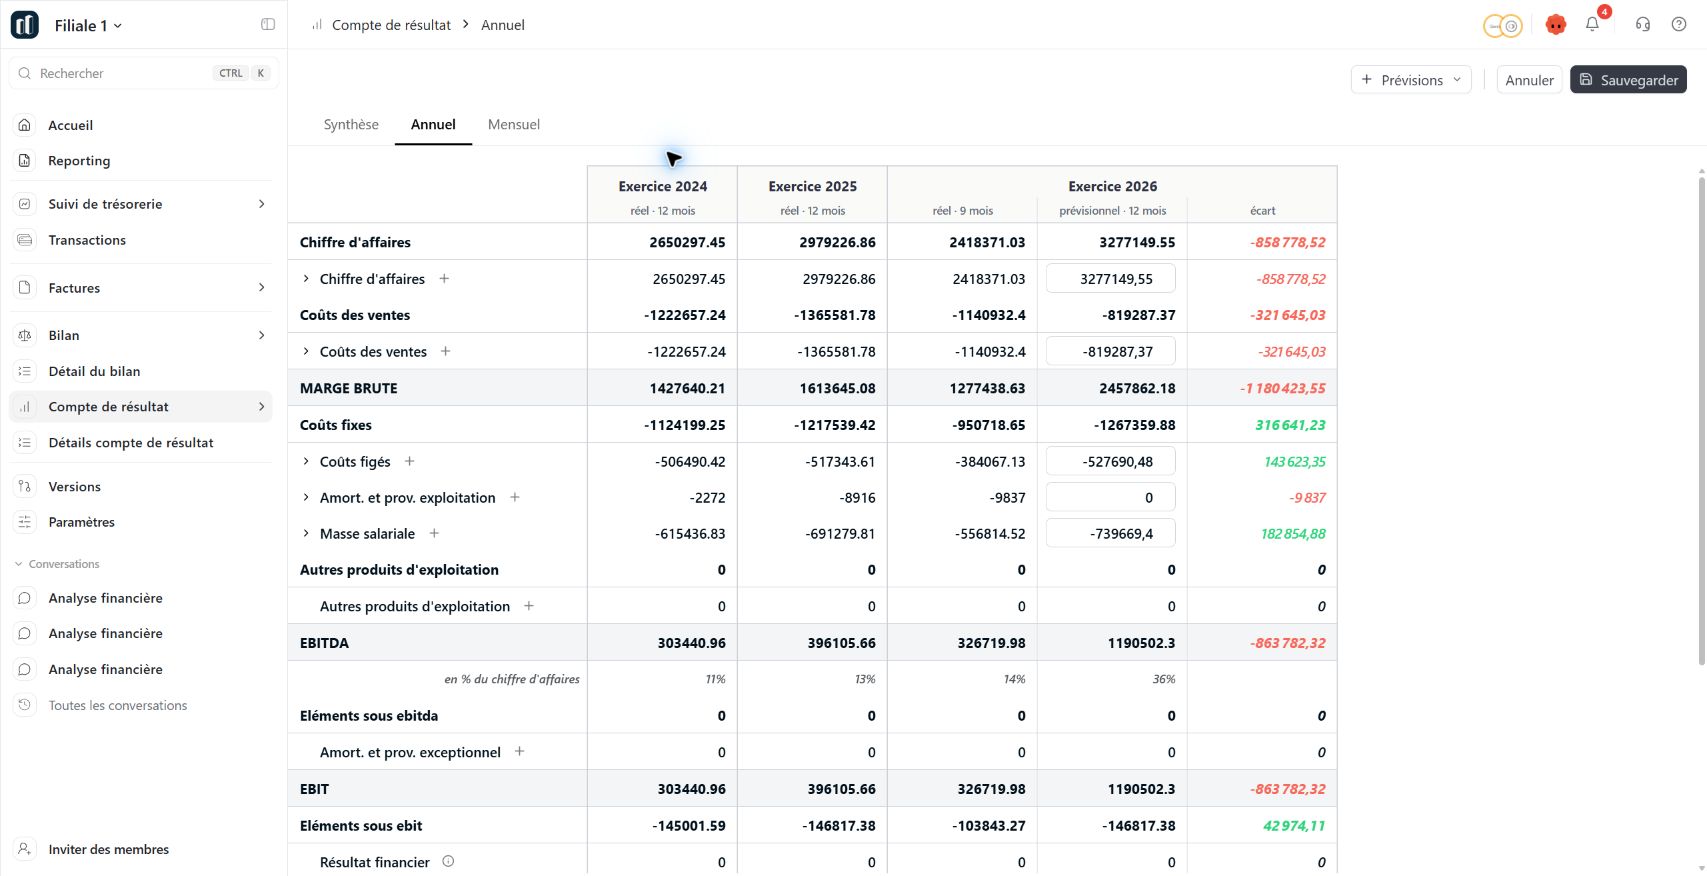Select the Annuel tab

click(433, 125)
